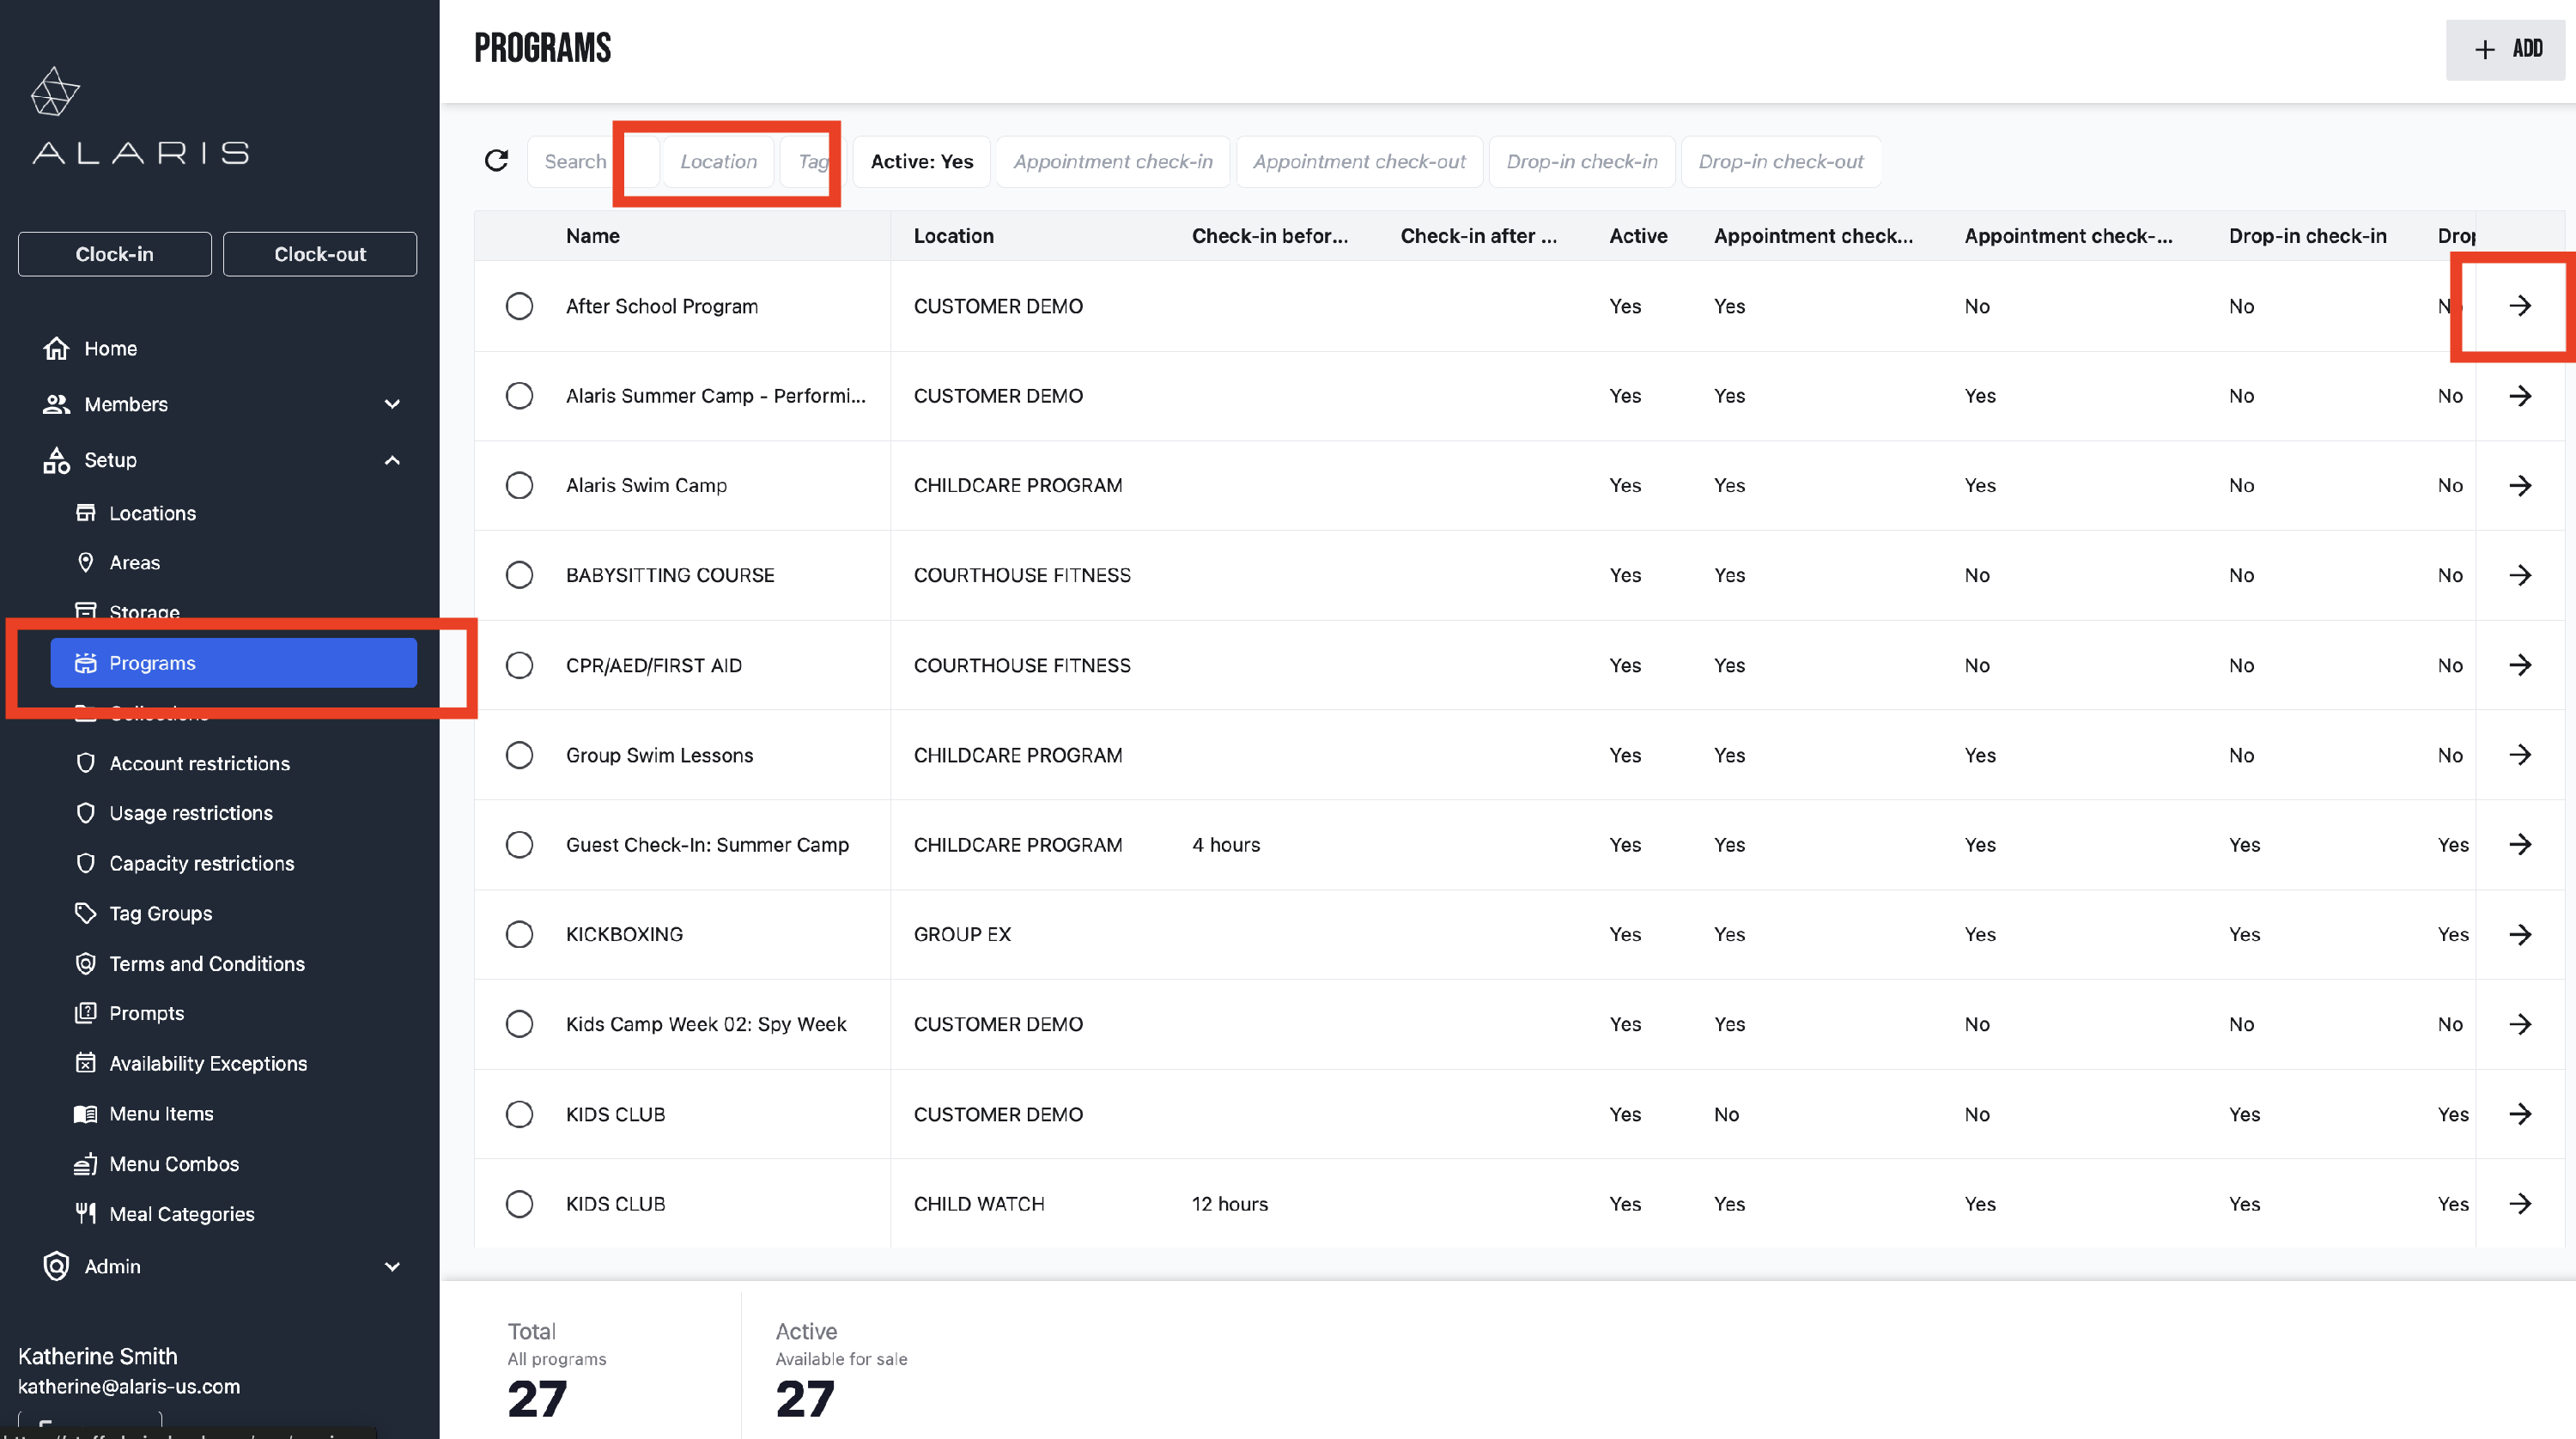Viewport: 2576px width, 1439px height.
Task: Click into the Search input field
Action: coord(574,161)
